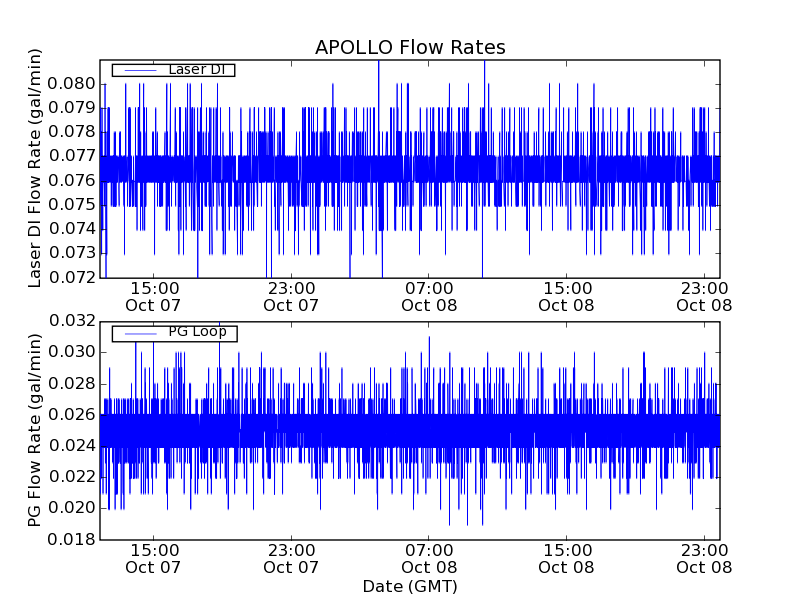Select "23:00 Oct 07" under the PG Loop plot
The width and height of the screenshot is (800, 600).
click(x=291, y=559)
